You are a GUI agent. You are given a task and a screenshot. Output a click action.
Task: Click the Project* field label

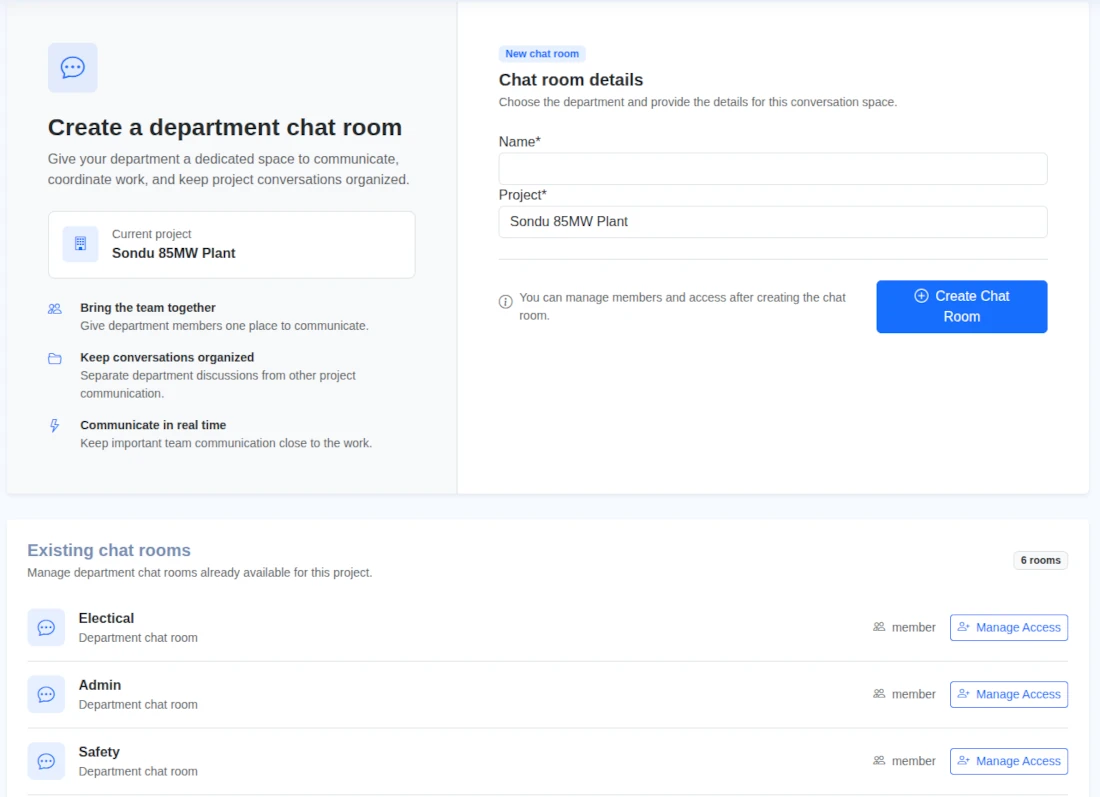point(522,195)
